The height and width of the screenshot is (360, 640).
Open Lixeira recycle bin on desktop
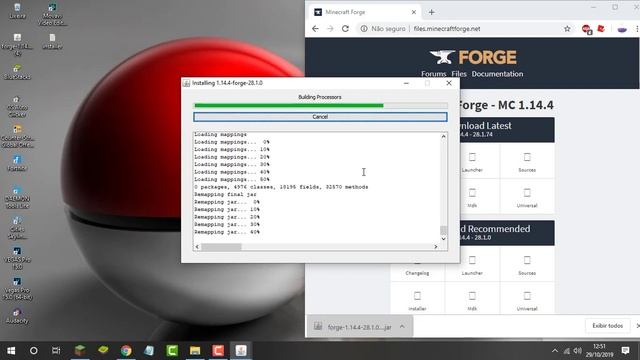(x=17, y=11)
